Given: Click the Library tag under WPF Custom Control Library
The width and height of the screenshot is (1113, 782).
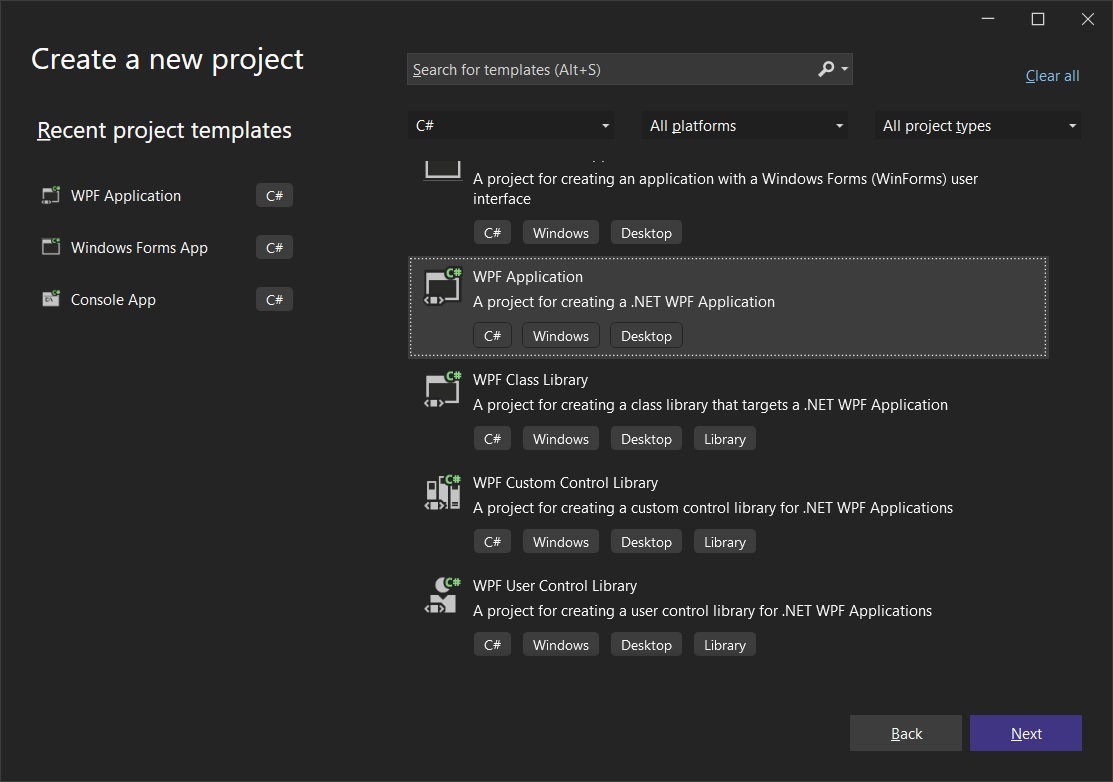Looking at the screenshot, I should pyautogui.click(x=725, y=541).
